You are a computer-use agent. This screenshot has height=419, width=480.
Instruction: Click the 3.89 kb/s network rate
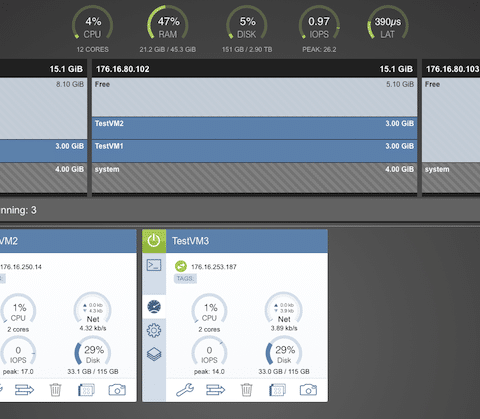point(284,328)
